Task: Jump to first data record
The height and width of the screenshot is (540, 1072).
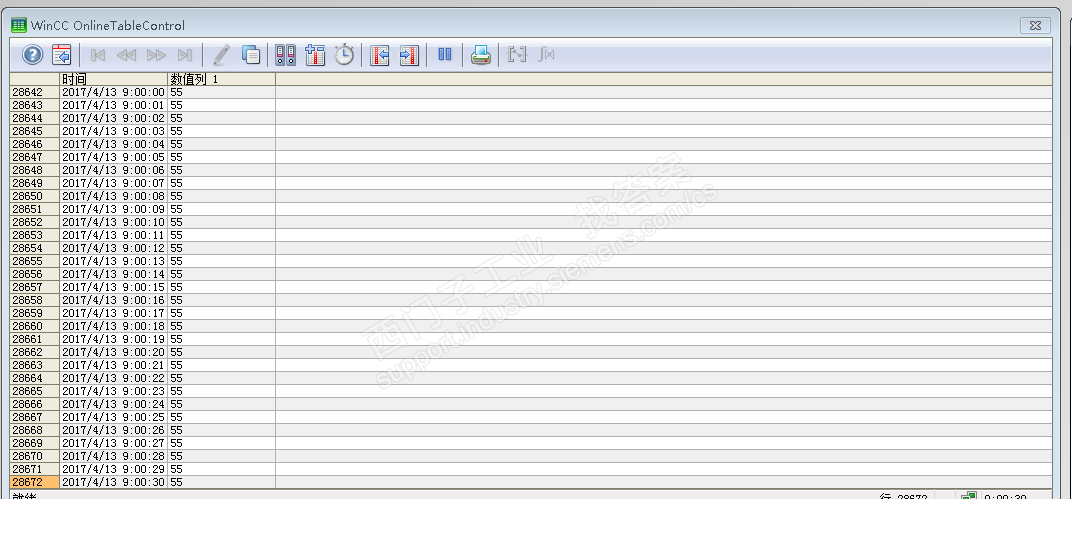Action: (98, 55)
